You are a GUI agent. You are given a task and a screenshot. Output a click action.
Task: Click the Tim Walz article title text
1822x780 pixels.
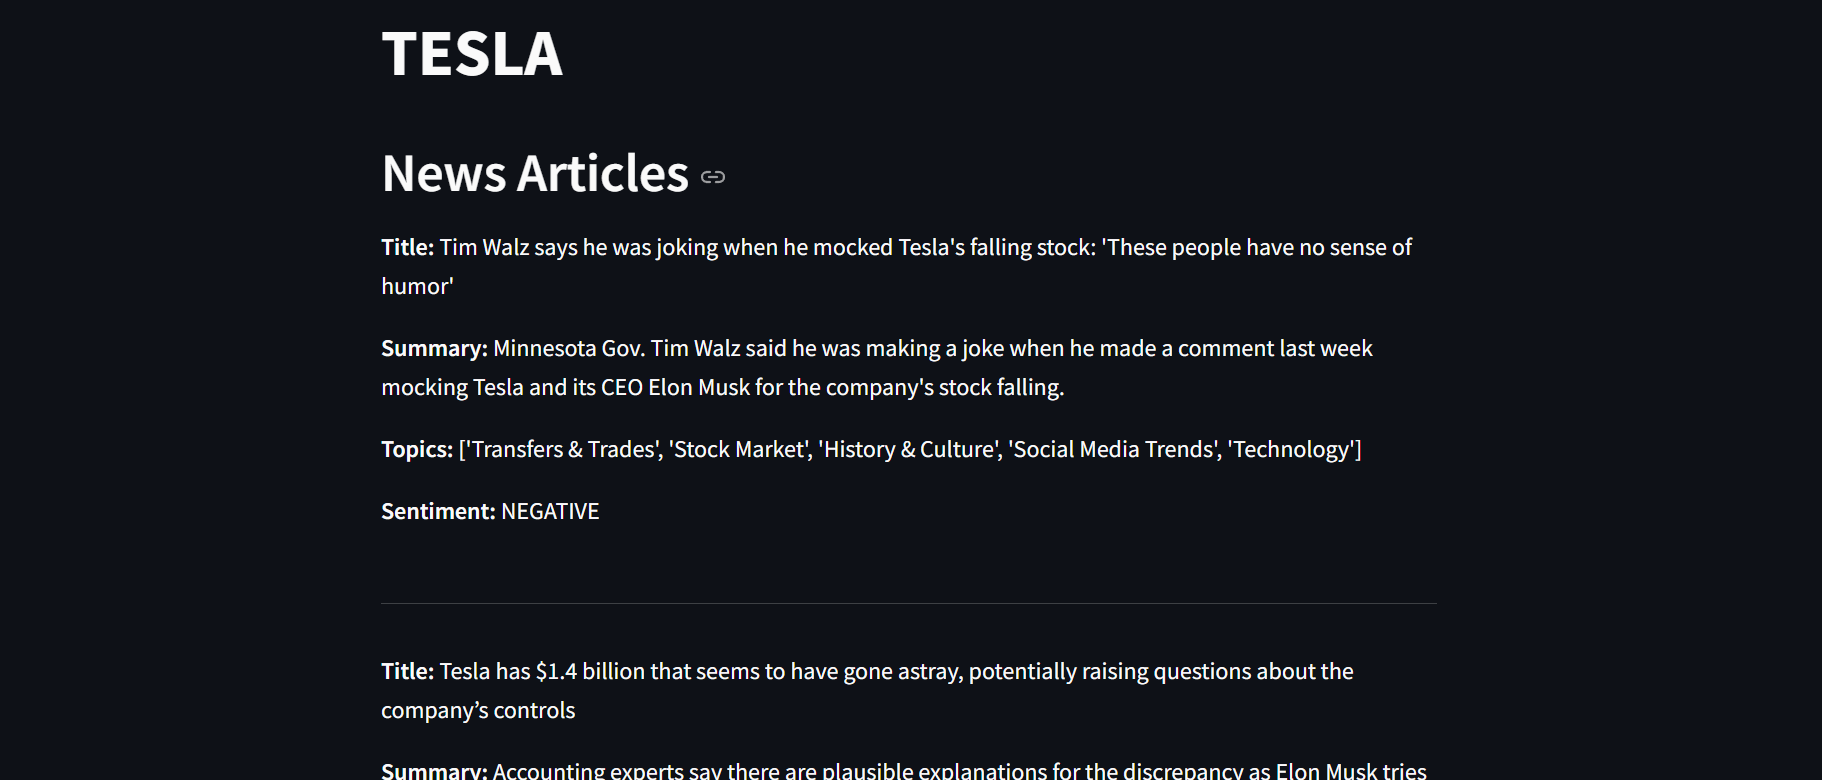click(x=896, y=266)
